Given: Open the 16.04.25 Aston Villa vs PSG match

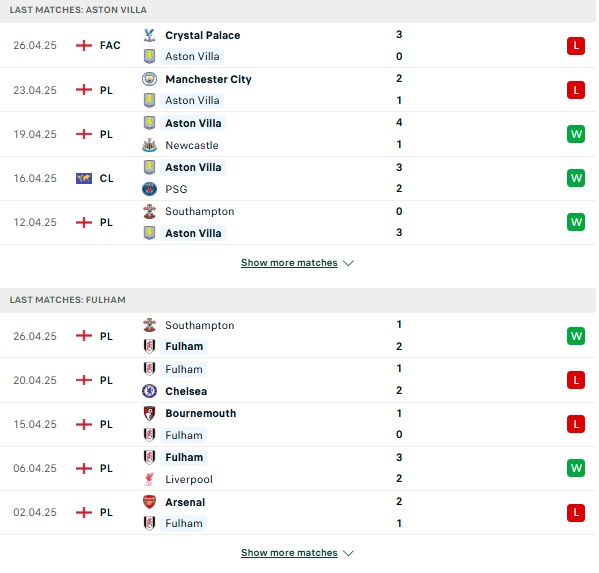Looking at the screenshot, I should pos(298,178).
